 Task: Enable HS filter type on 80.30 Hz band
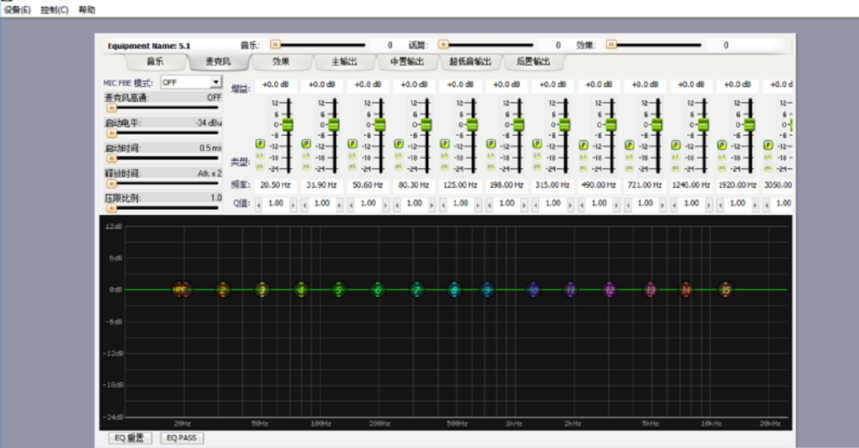[x=399, y=167]
